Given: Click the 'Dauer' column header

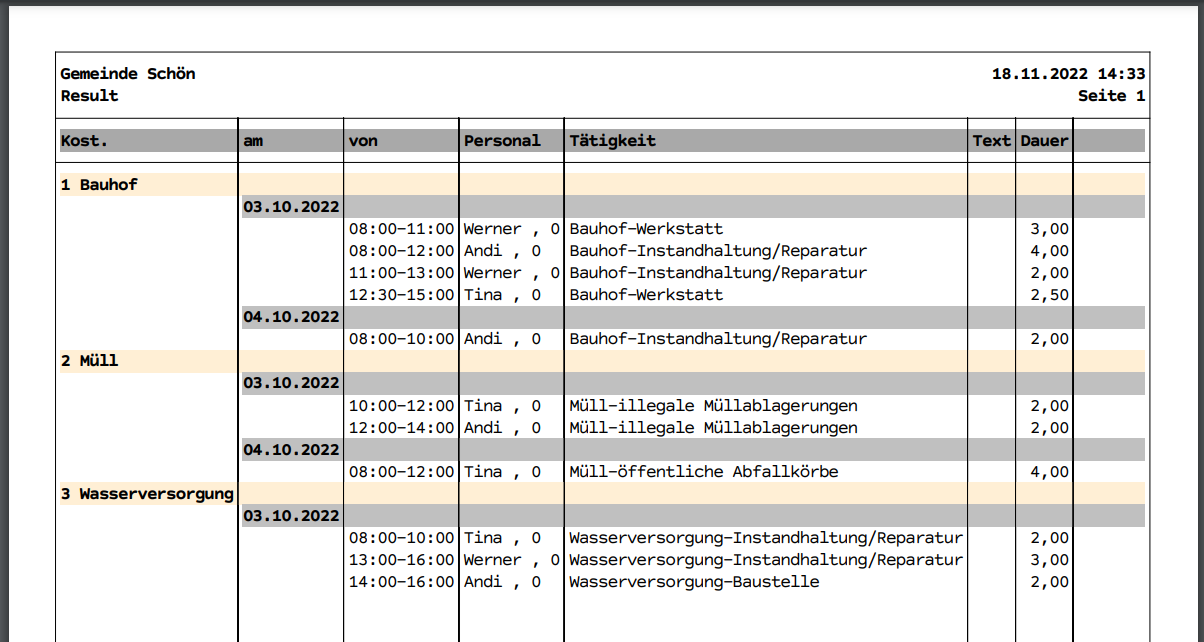Looking at the screenshot, I should 1044,141.
